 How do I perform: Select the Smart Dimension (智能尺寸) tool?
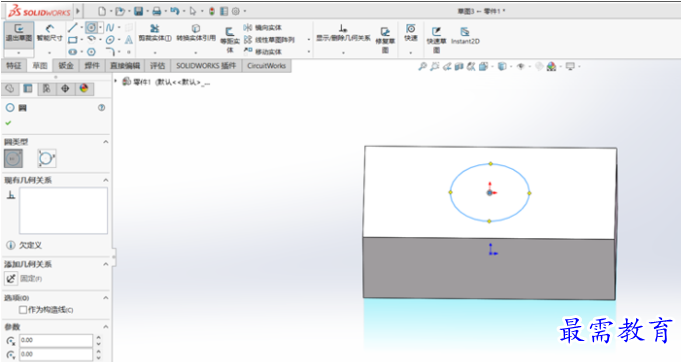tap(50, 33)
